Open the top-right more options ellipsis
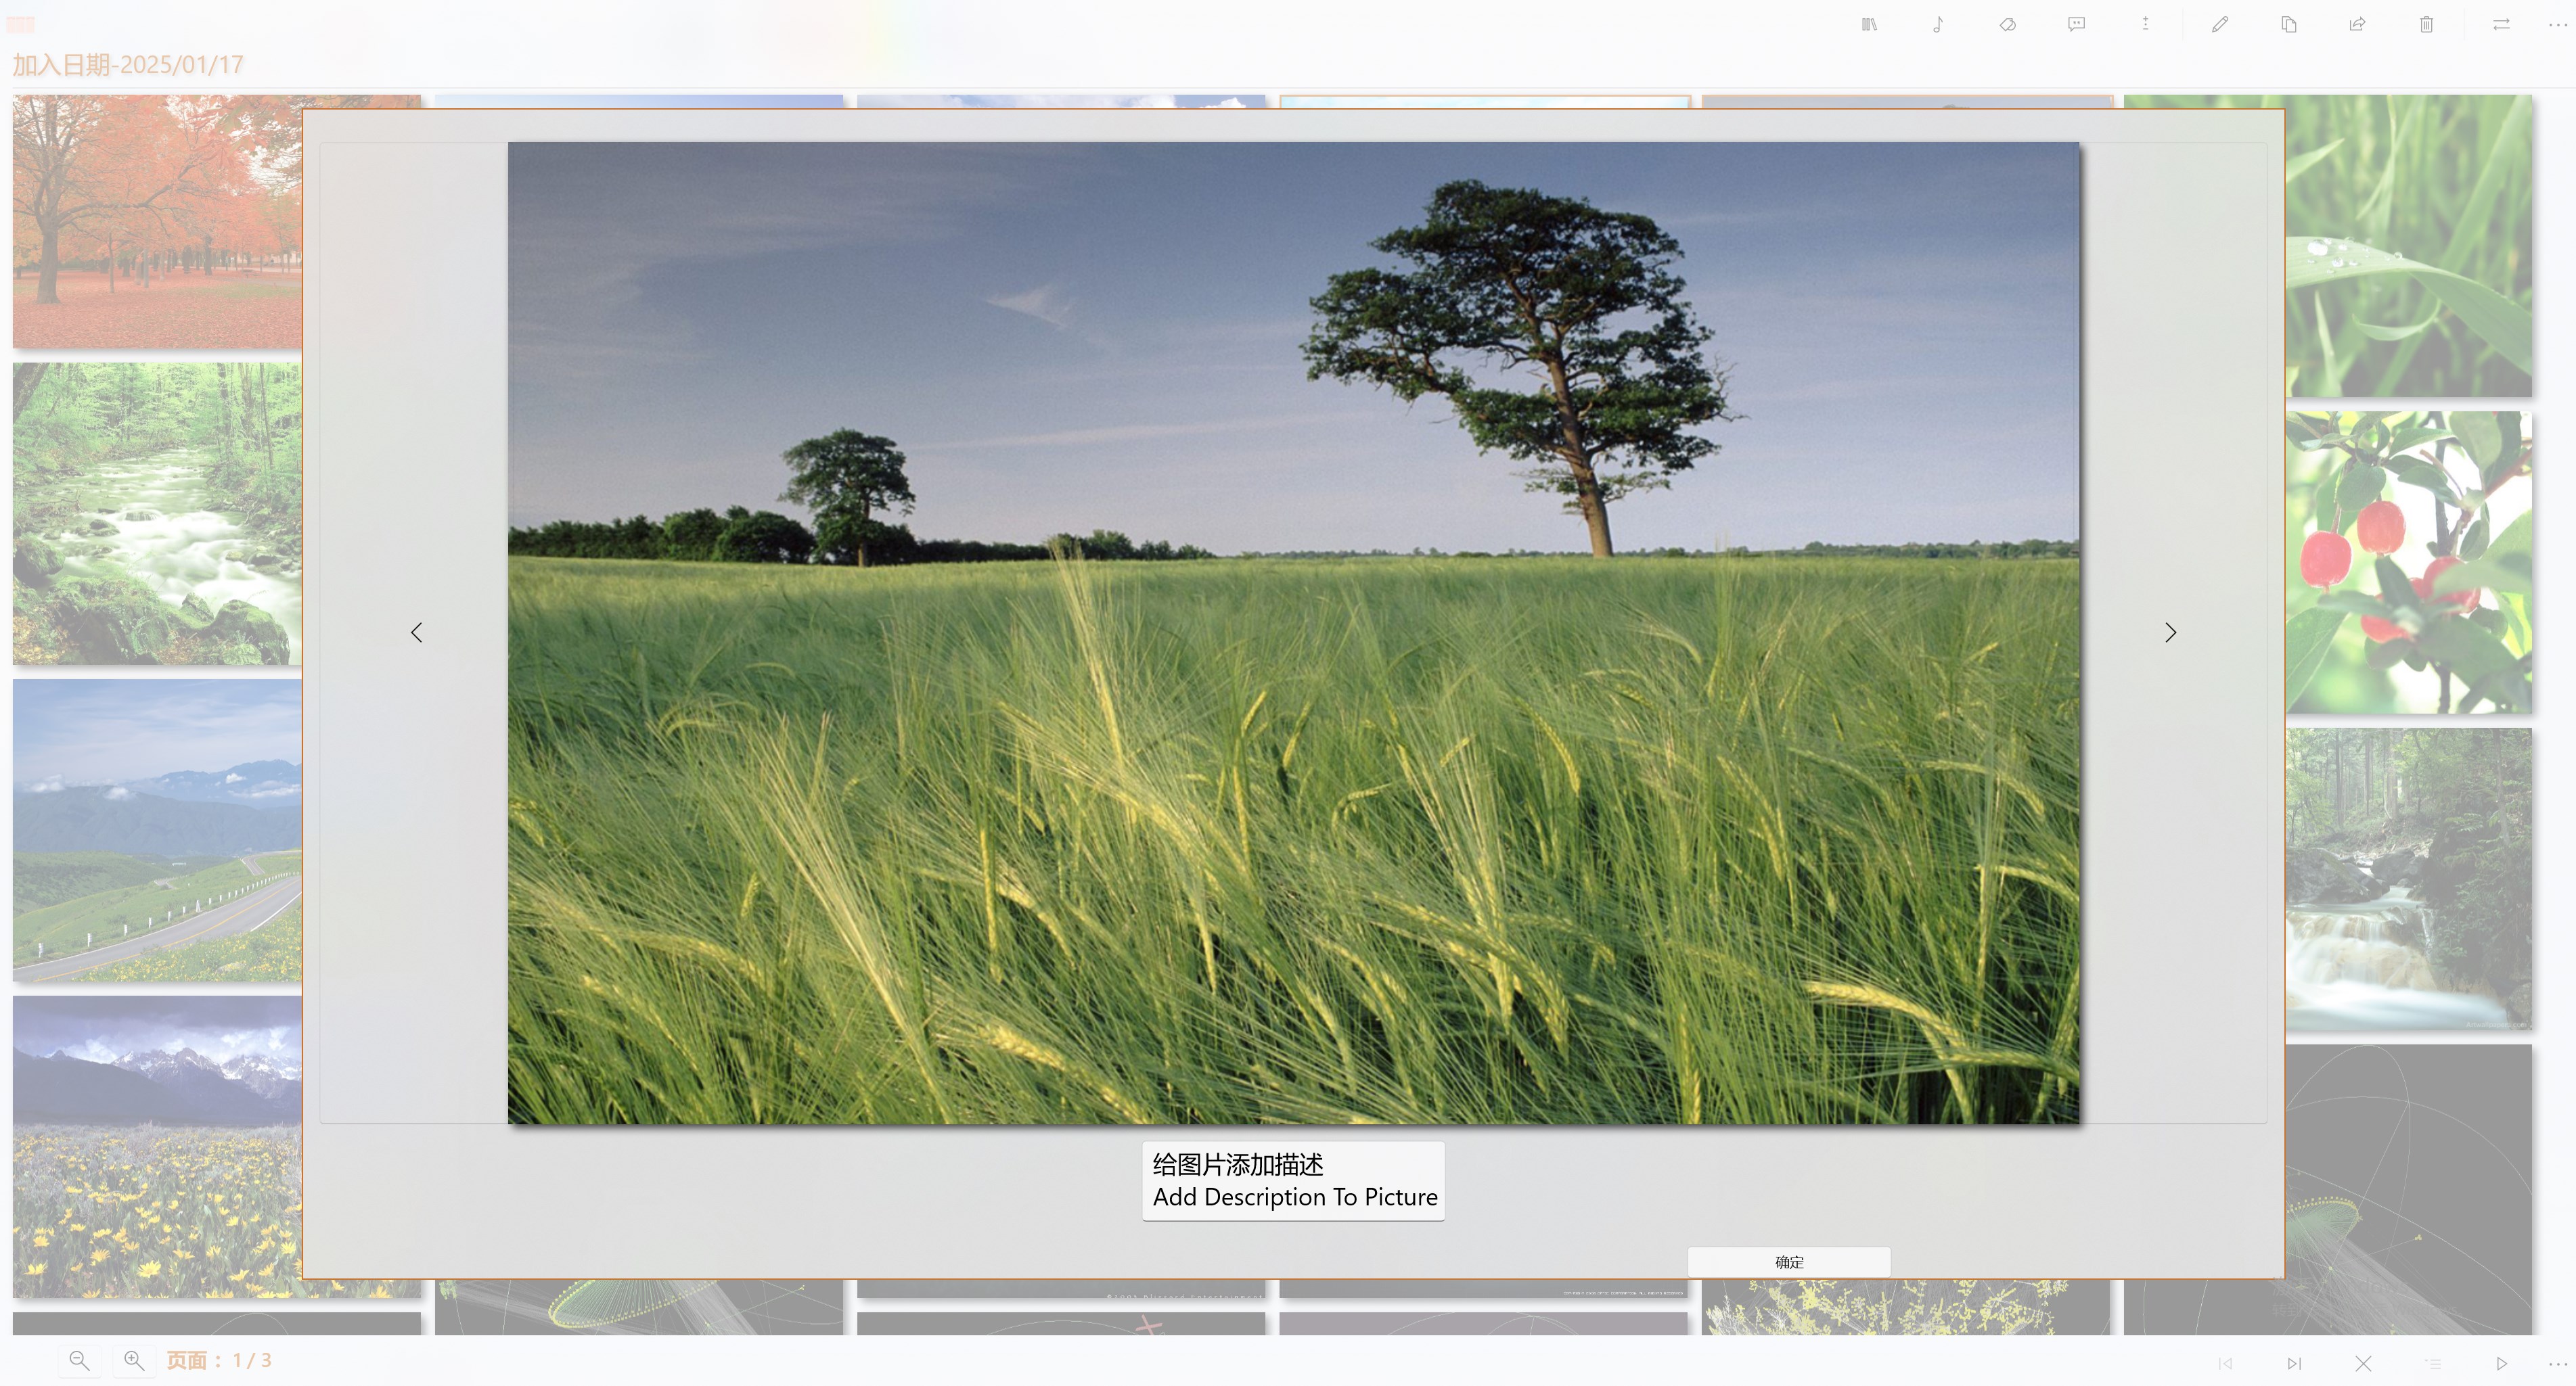 pyautogui.click(x=2557, y=25)
